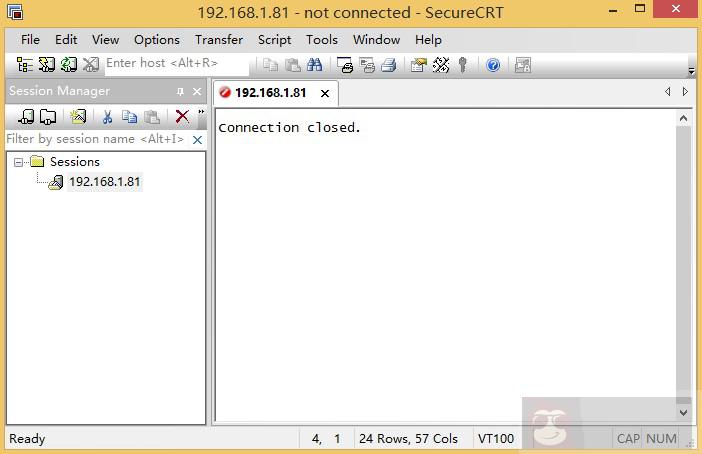702x454 pixels.
Task: Select the 192.168.1.81 session tab
Action: (270, 93)
